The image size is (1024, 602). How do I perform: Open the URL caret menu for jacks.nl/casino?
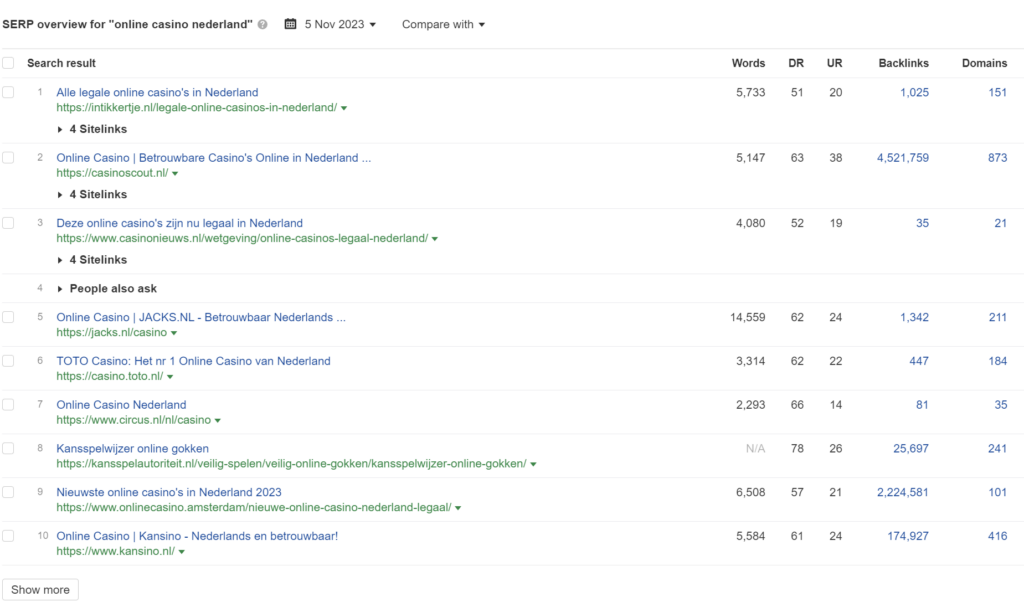[174, 333]
